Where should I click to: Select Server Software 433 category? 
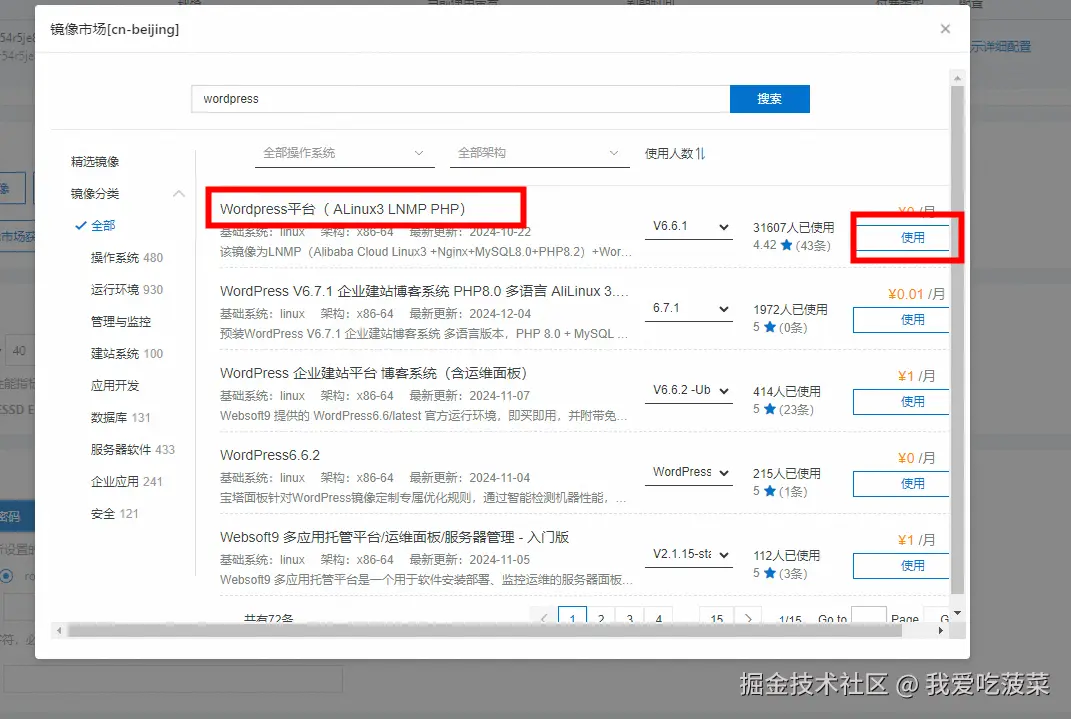pyautogui.click(x=133, y=450)
